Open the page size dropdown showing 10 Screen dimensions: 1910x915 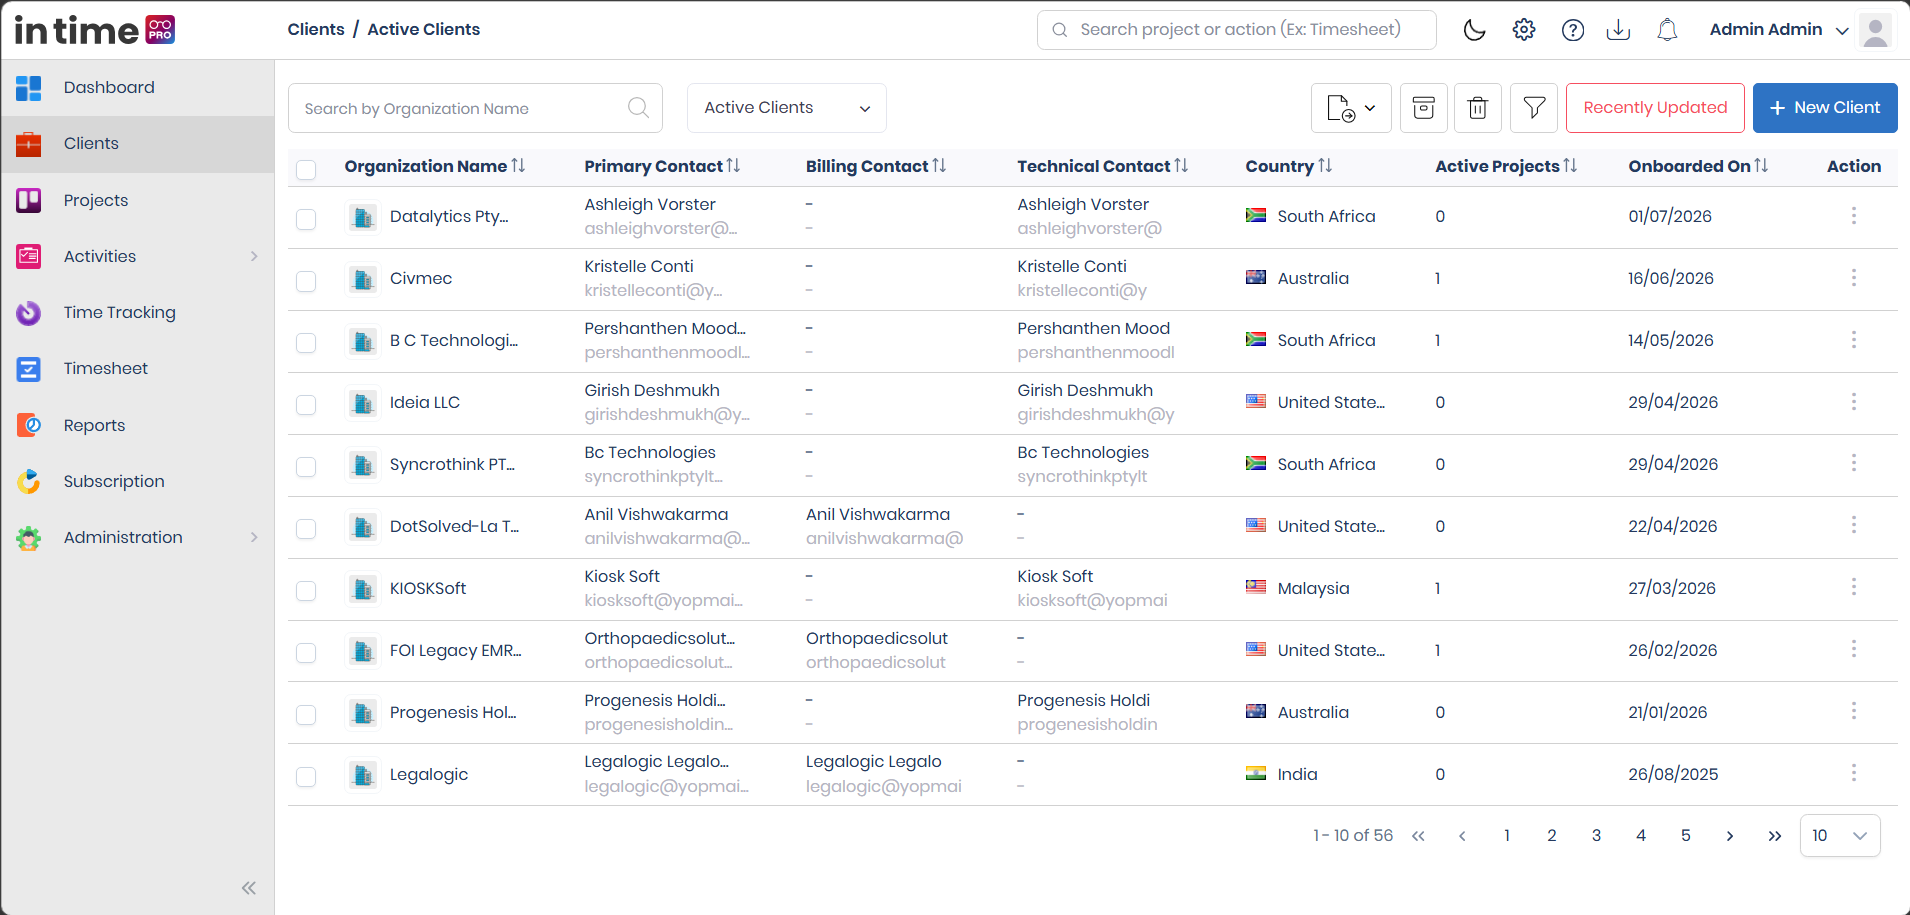[x=1840, y=836]
